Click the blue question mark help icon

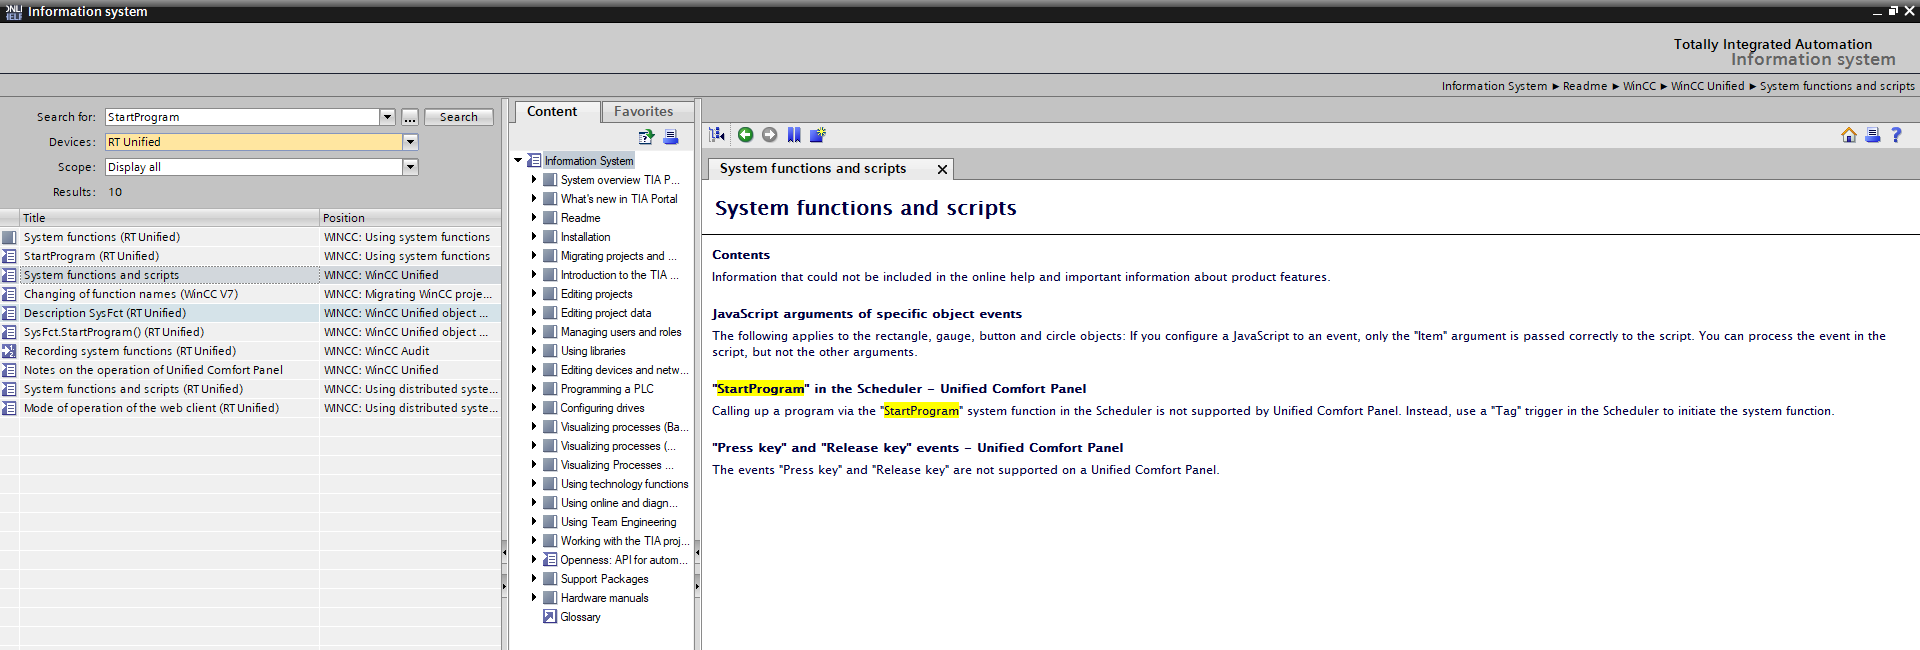1896,135
